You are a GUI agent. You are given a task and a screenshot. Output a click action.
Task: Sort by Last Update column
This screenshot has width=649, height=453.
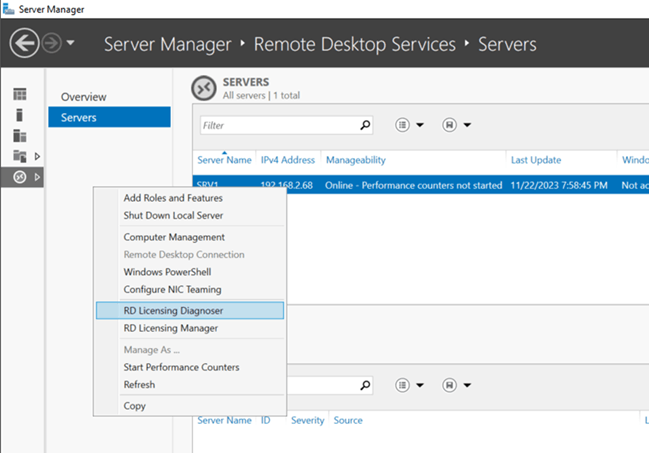[536, 160]
